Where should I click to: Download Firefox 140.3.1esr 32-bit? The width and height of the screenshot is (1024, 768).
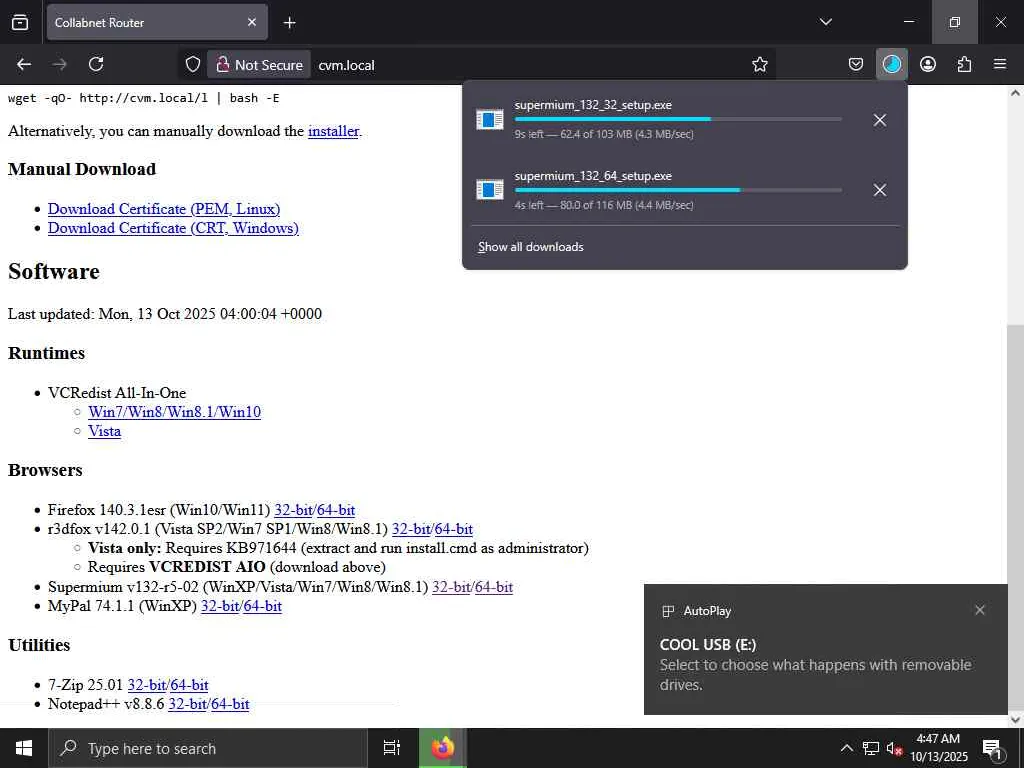coord(293,510)
